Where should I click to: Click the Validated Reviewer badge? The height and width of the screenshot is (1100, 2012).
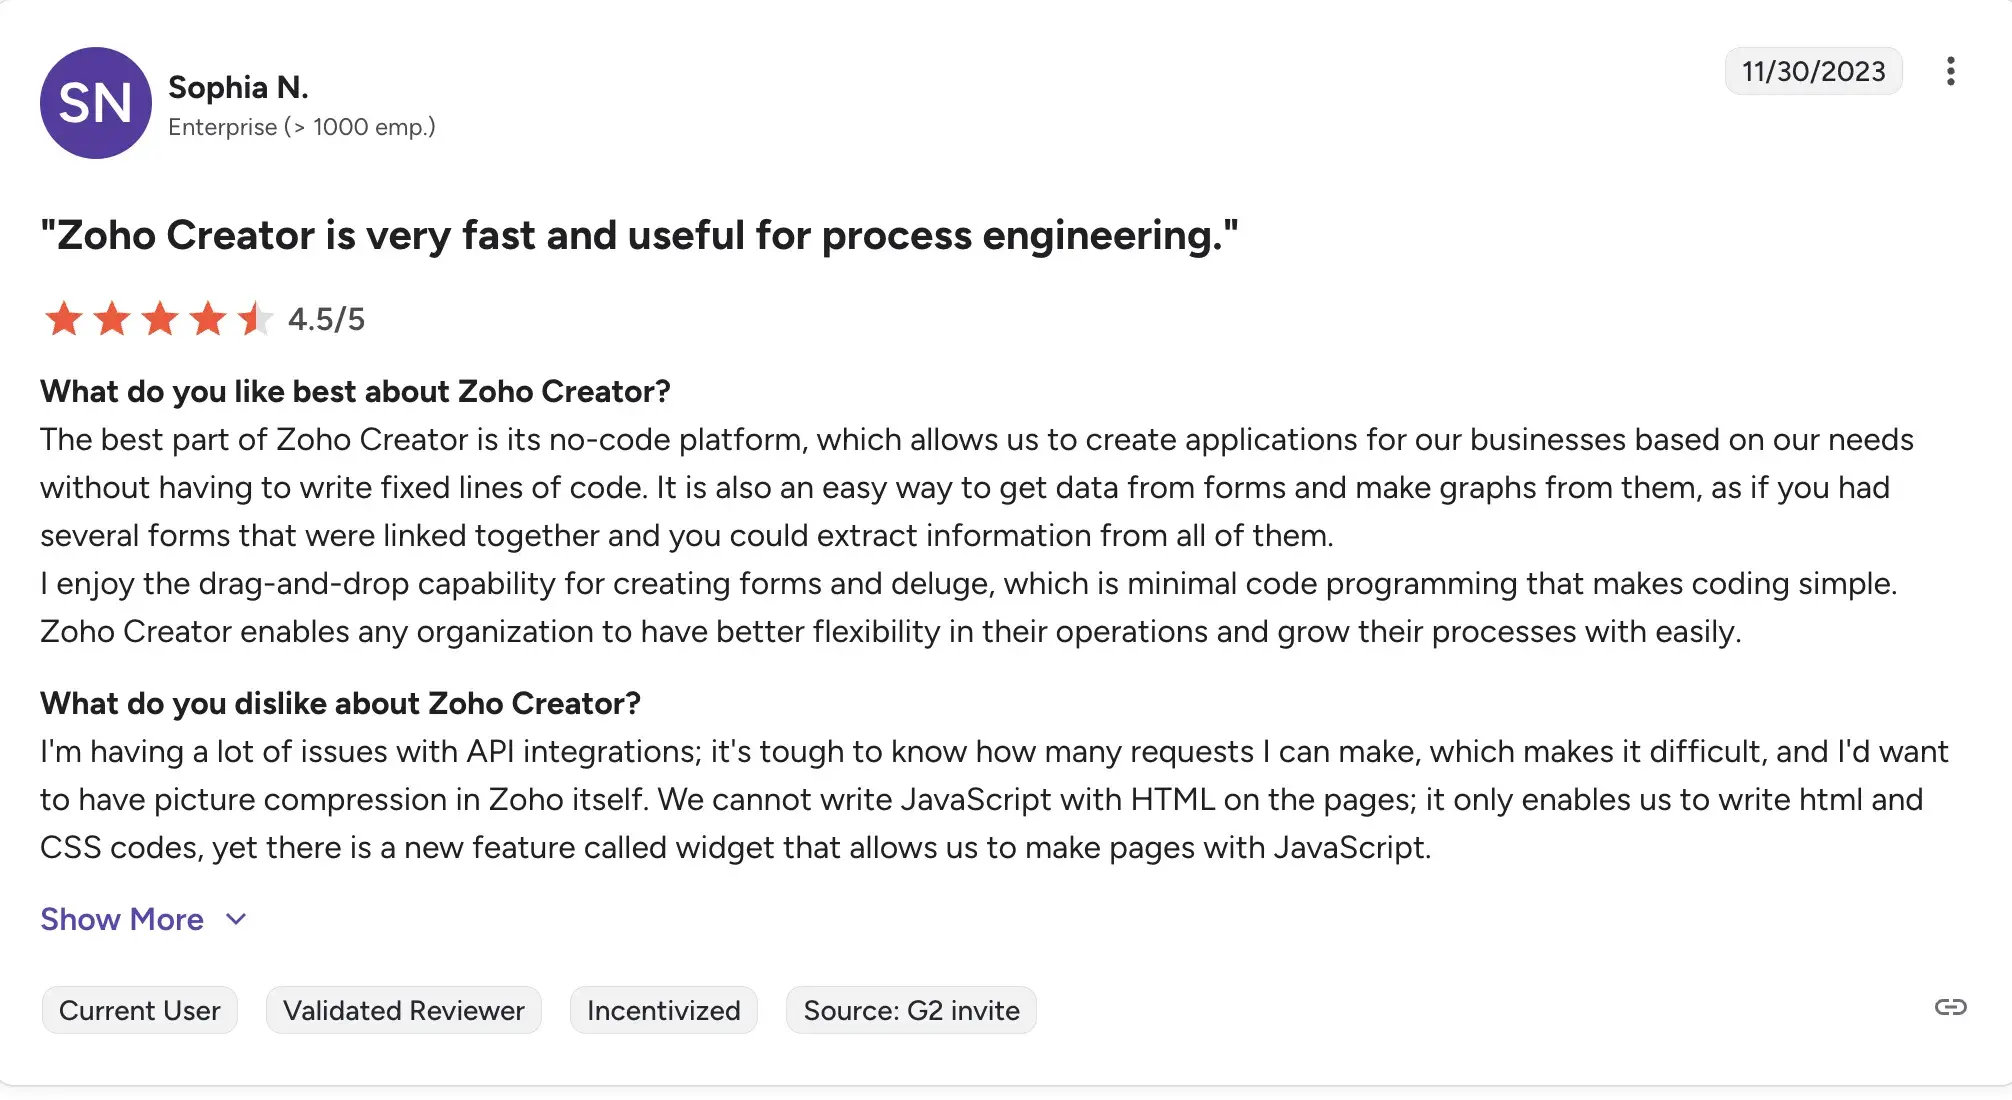(403, 1010)
